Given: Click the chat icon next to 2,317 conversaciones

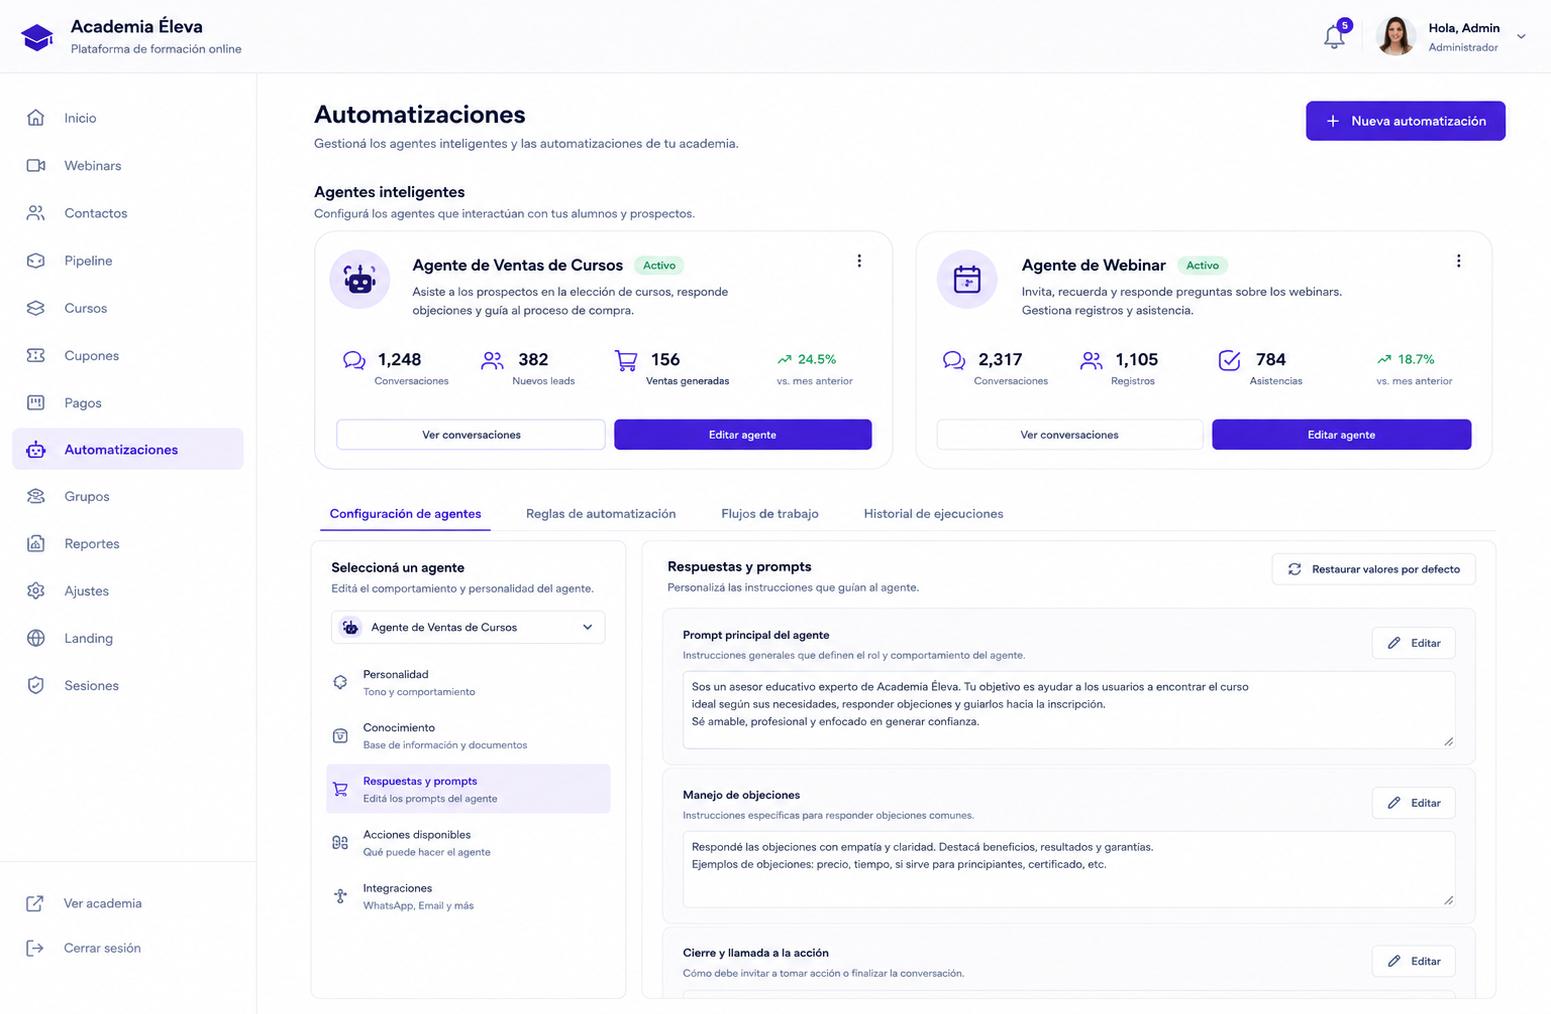Looking at the screenshot, I should pos(954,360).
